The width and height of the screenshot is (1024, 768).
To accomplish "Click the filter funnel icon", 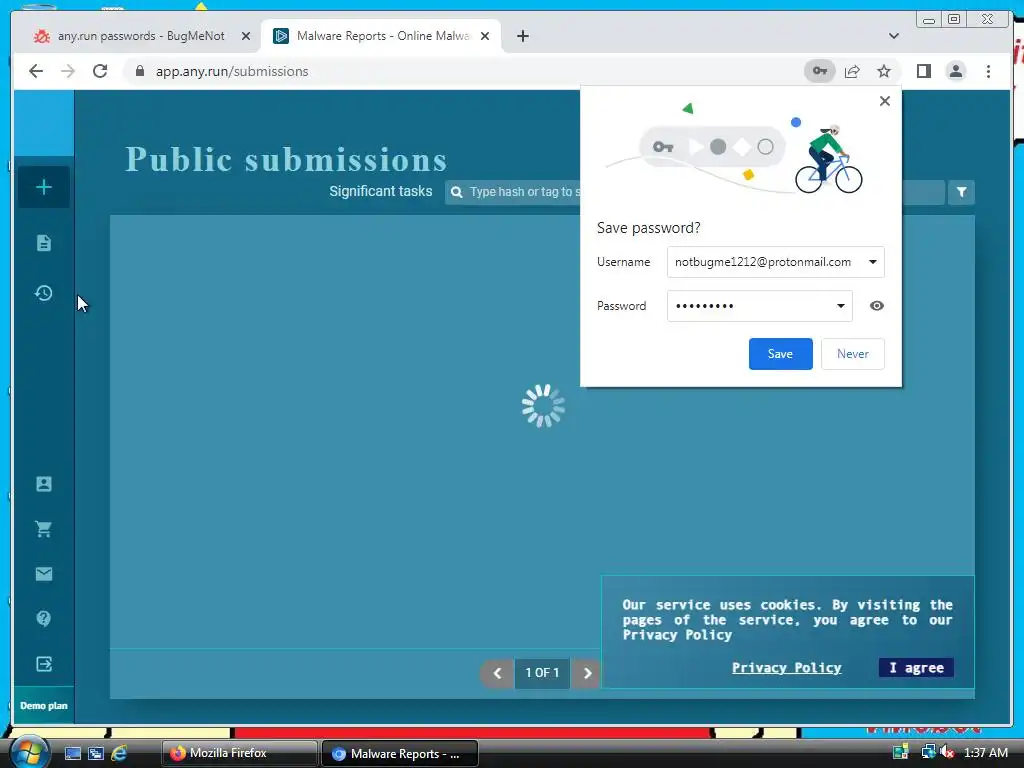I will click(x=961, y=192).
